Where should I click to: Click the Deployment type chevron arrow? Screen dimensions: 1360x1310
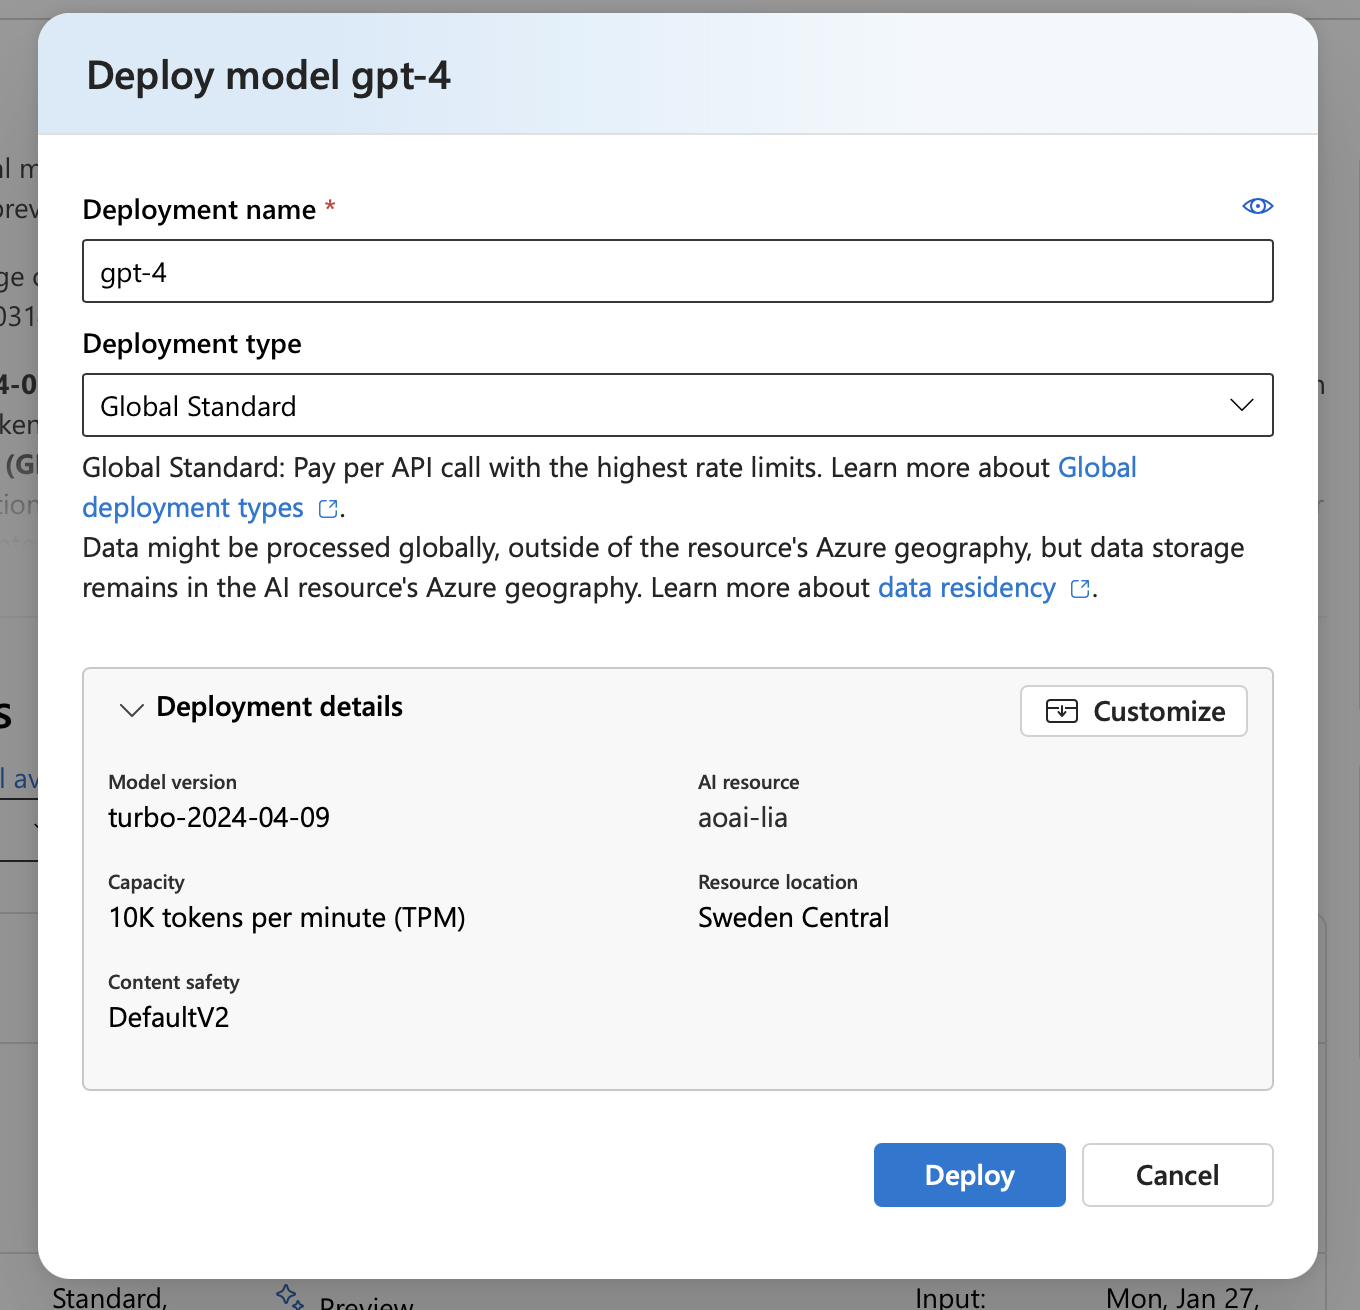click(1241, 405)
